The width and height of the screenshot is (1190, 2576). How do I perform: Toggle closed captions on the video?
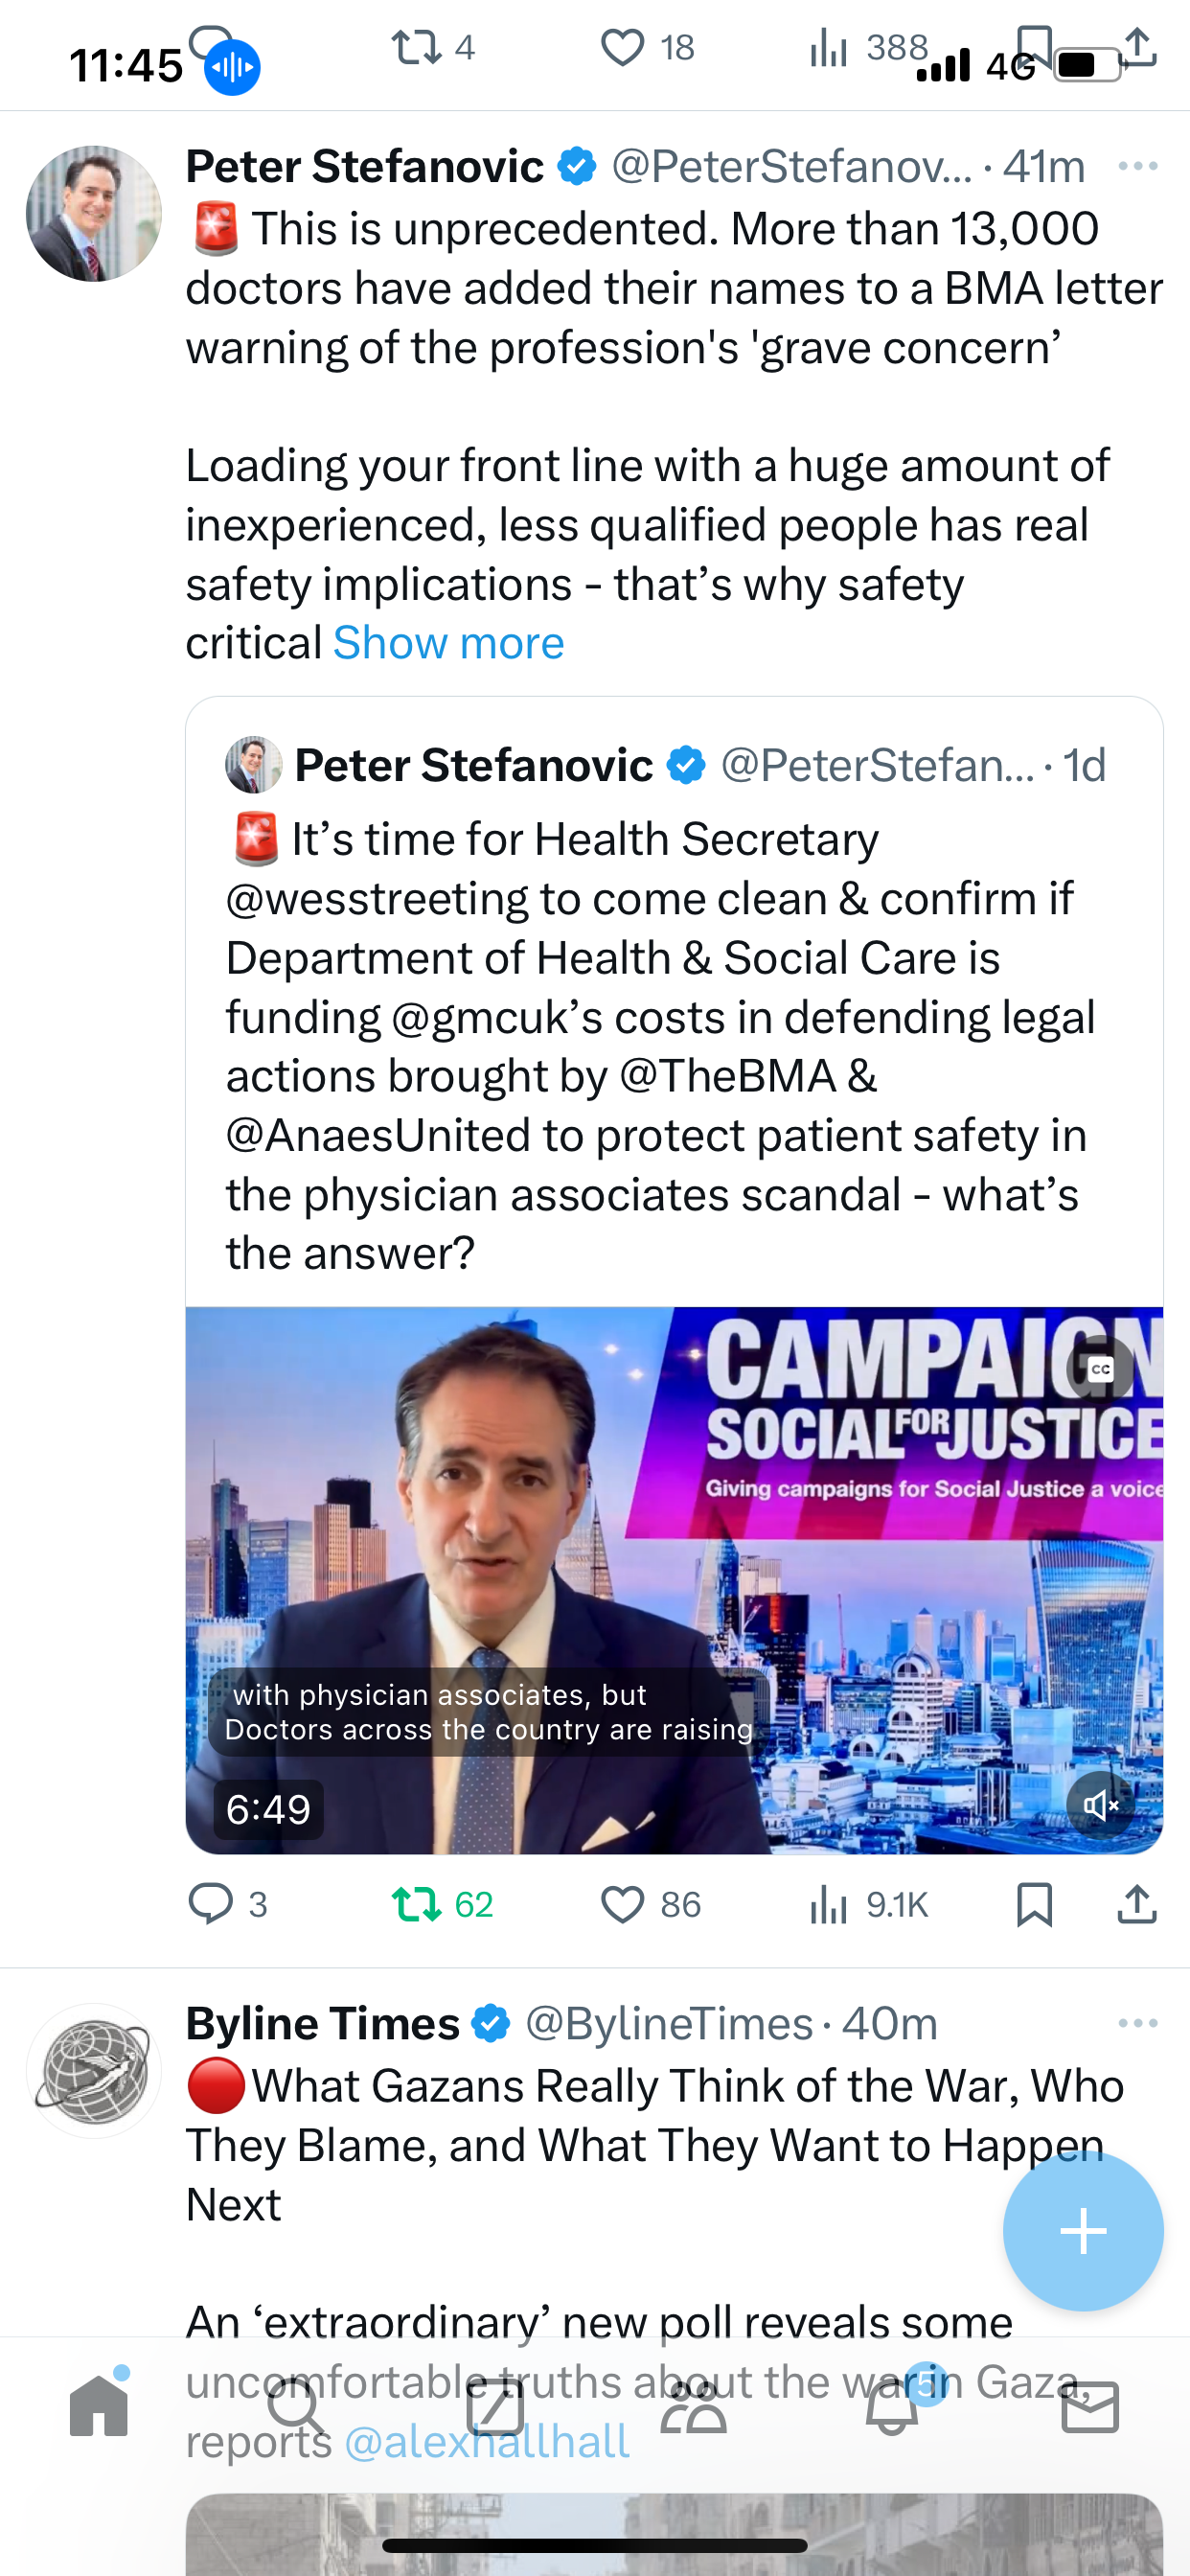[1100, 1369]
